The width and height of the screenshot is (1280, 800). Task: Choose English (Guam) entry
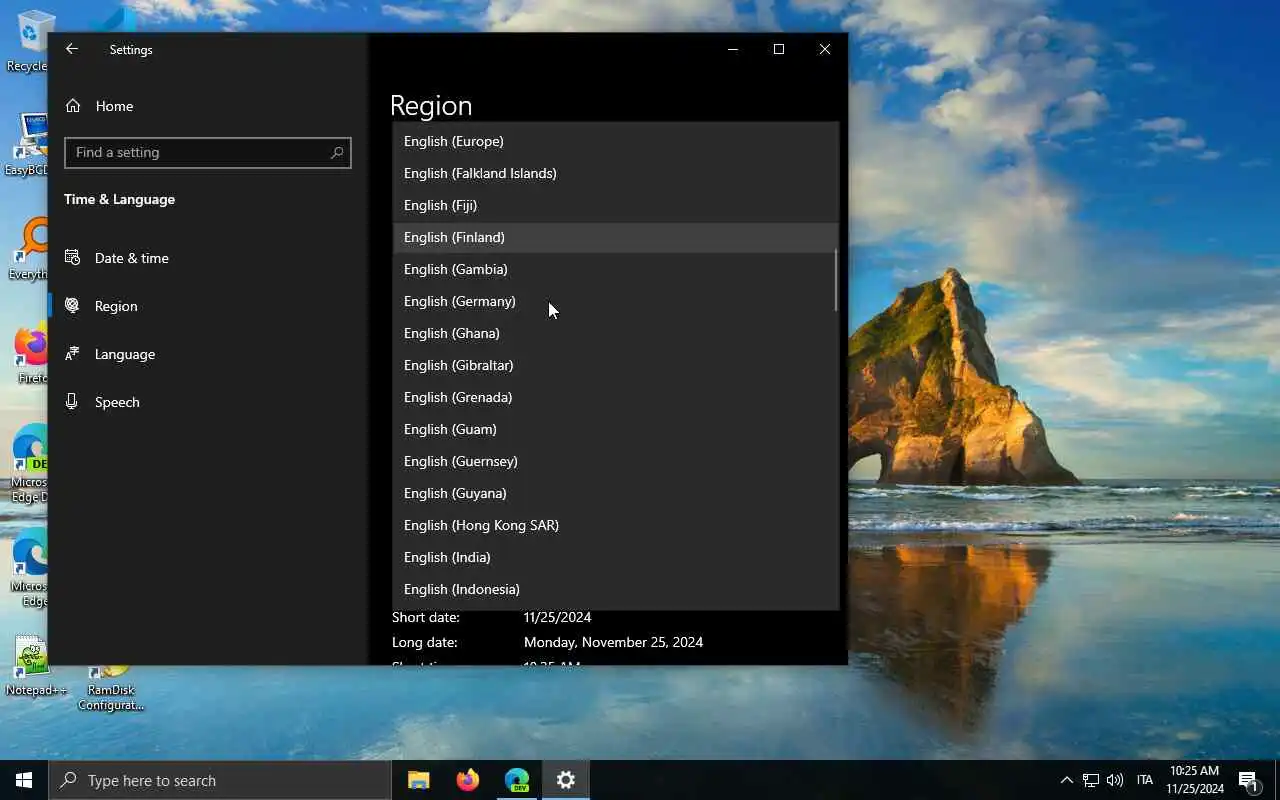(615, 429)
